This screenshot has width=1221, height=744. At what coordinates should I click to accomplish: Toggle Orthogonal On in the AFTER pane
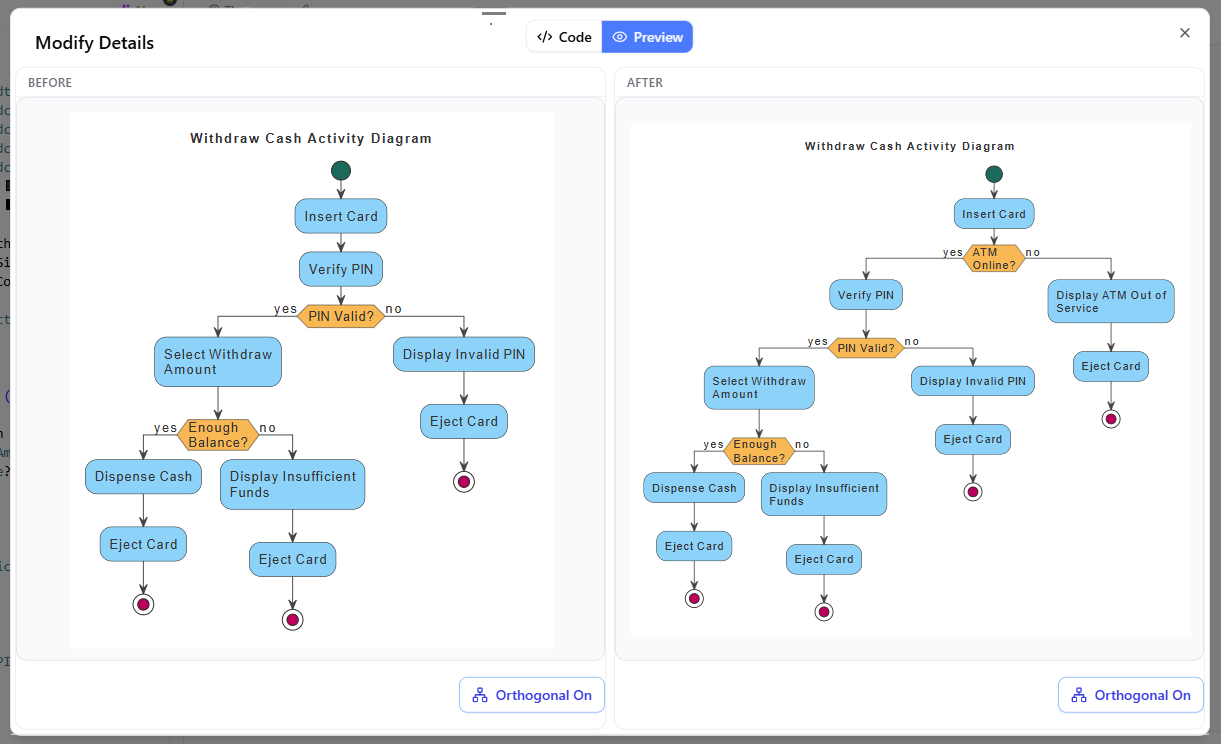[x=1131, y=695]
